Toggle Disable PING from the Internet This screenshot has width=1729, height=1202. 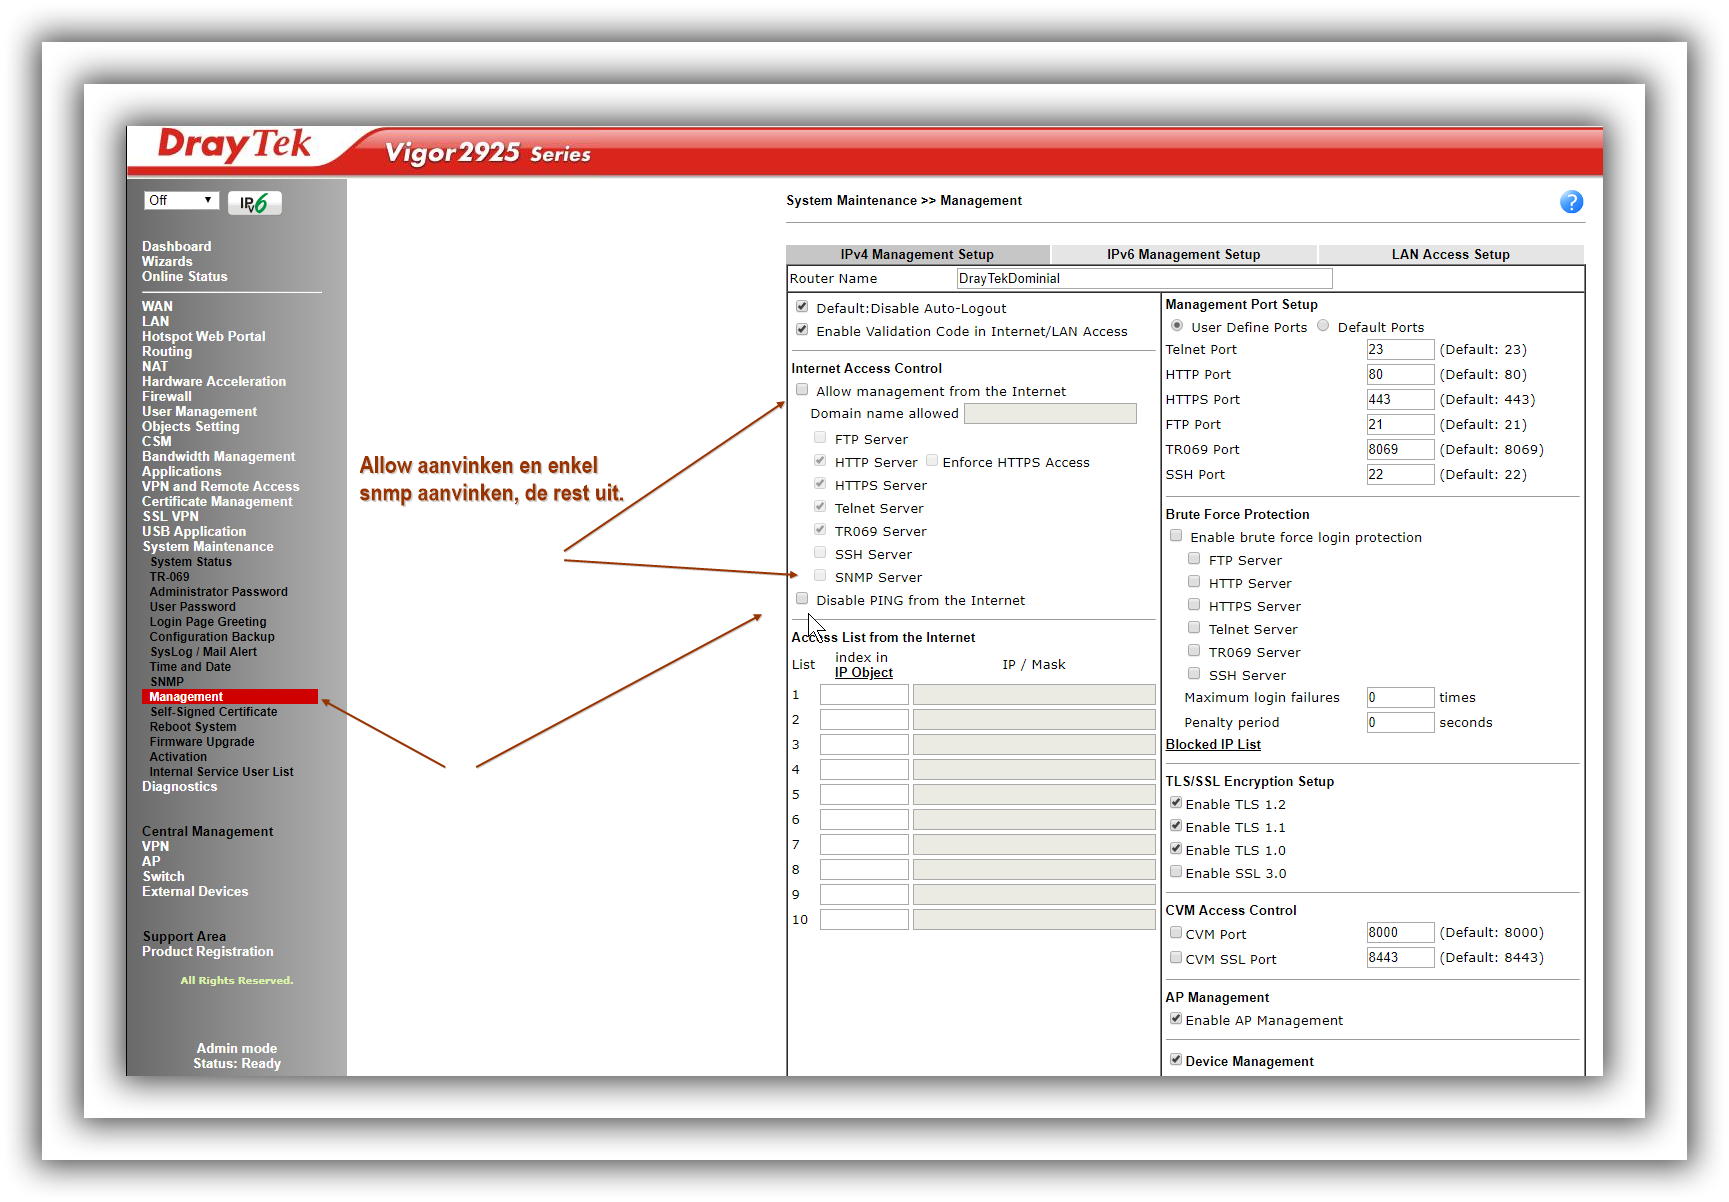click(x=802, y=599)
